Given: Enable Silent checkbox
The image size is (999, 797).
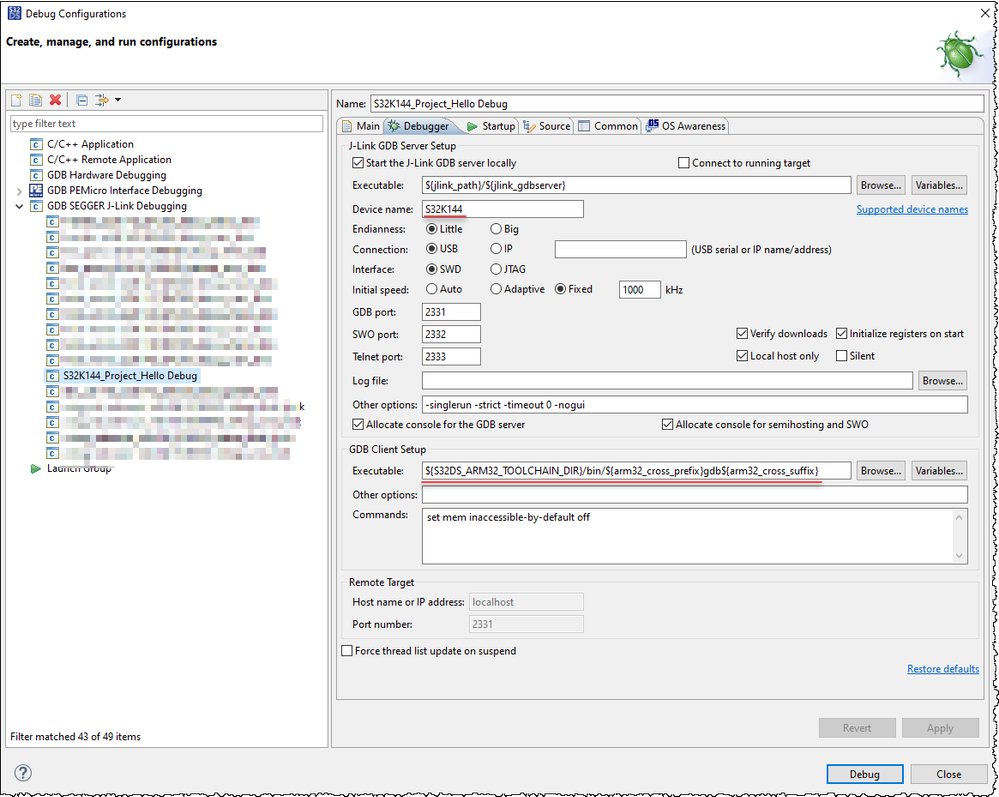Looking at the screenshot, I should (841, 356).
